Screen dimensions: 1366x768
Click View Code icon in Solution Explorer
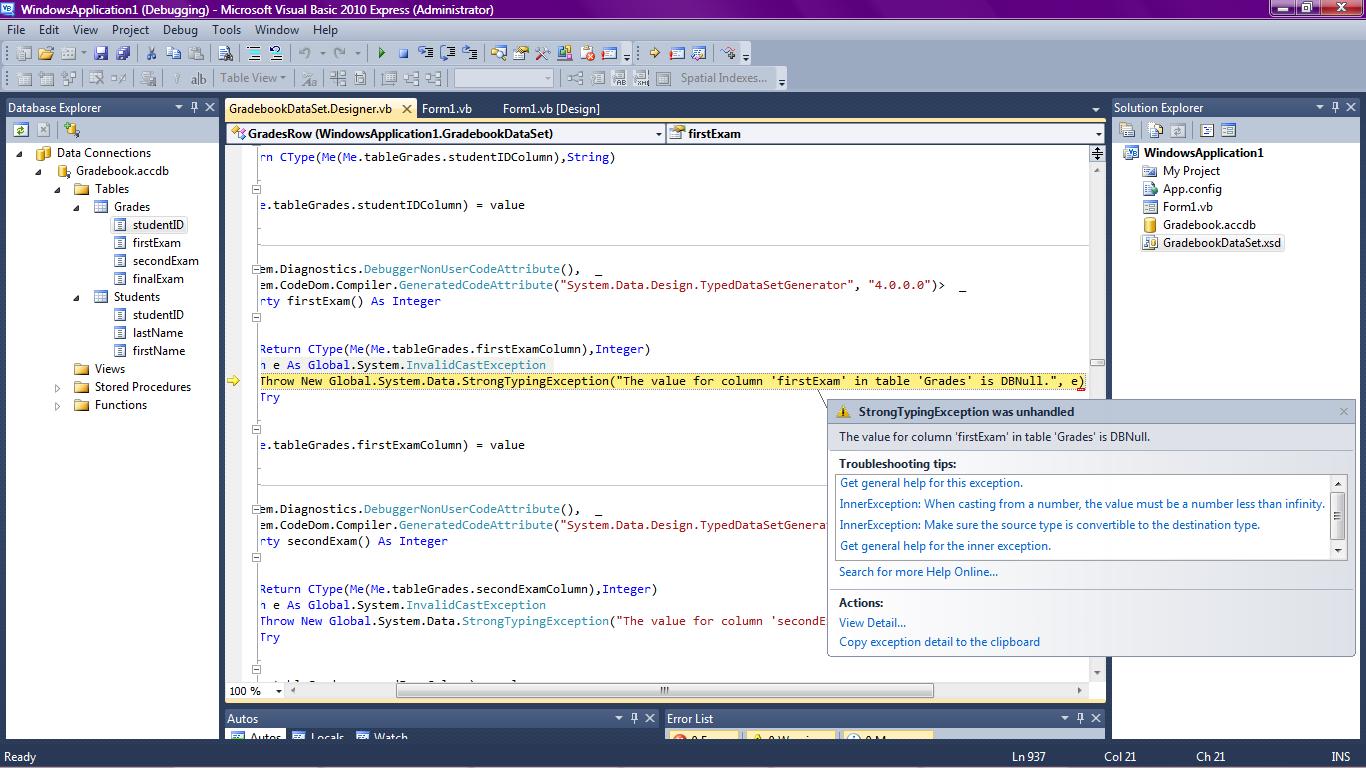(1207, 130)
